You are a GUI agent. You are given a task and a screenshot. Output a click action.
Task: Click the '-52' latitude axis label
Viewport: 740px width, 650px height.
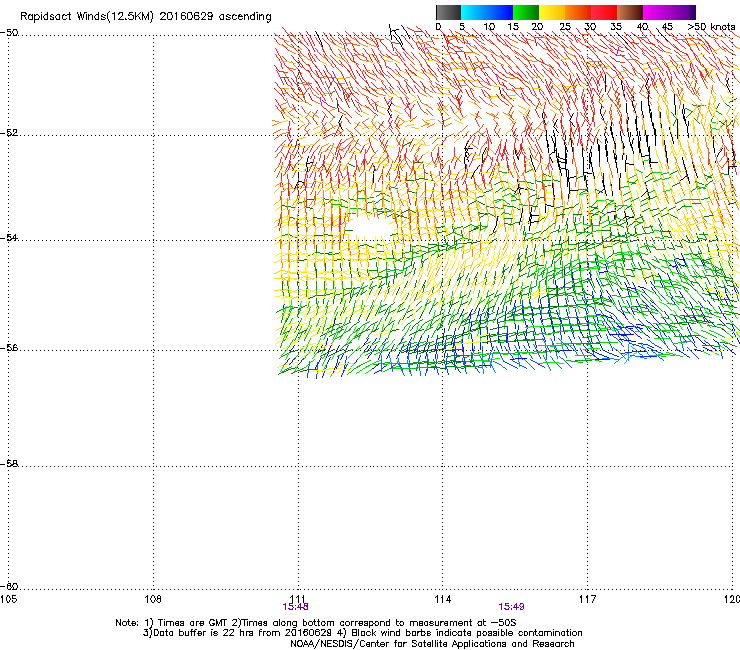(x=9, y=133)
